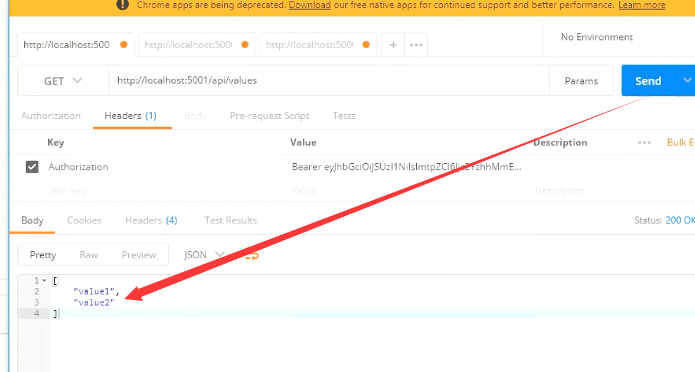Screen dimensions: 695x372
Task: Click the Key column header
Action: click(x=56, y=142)
